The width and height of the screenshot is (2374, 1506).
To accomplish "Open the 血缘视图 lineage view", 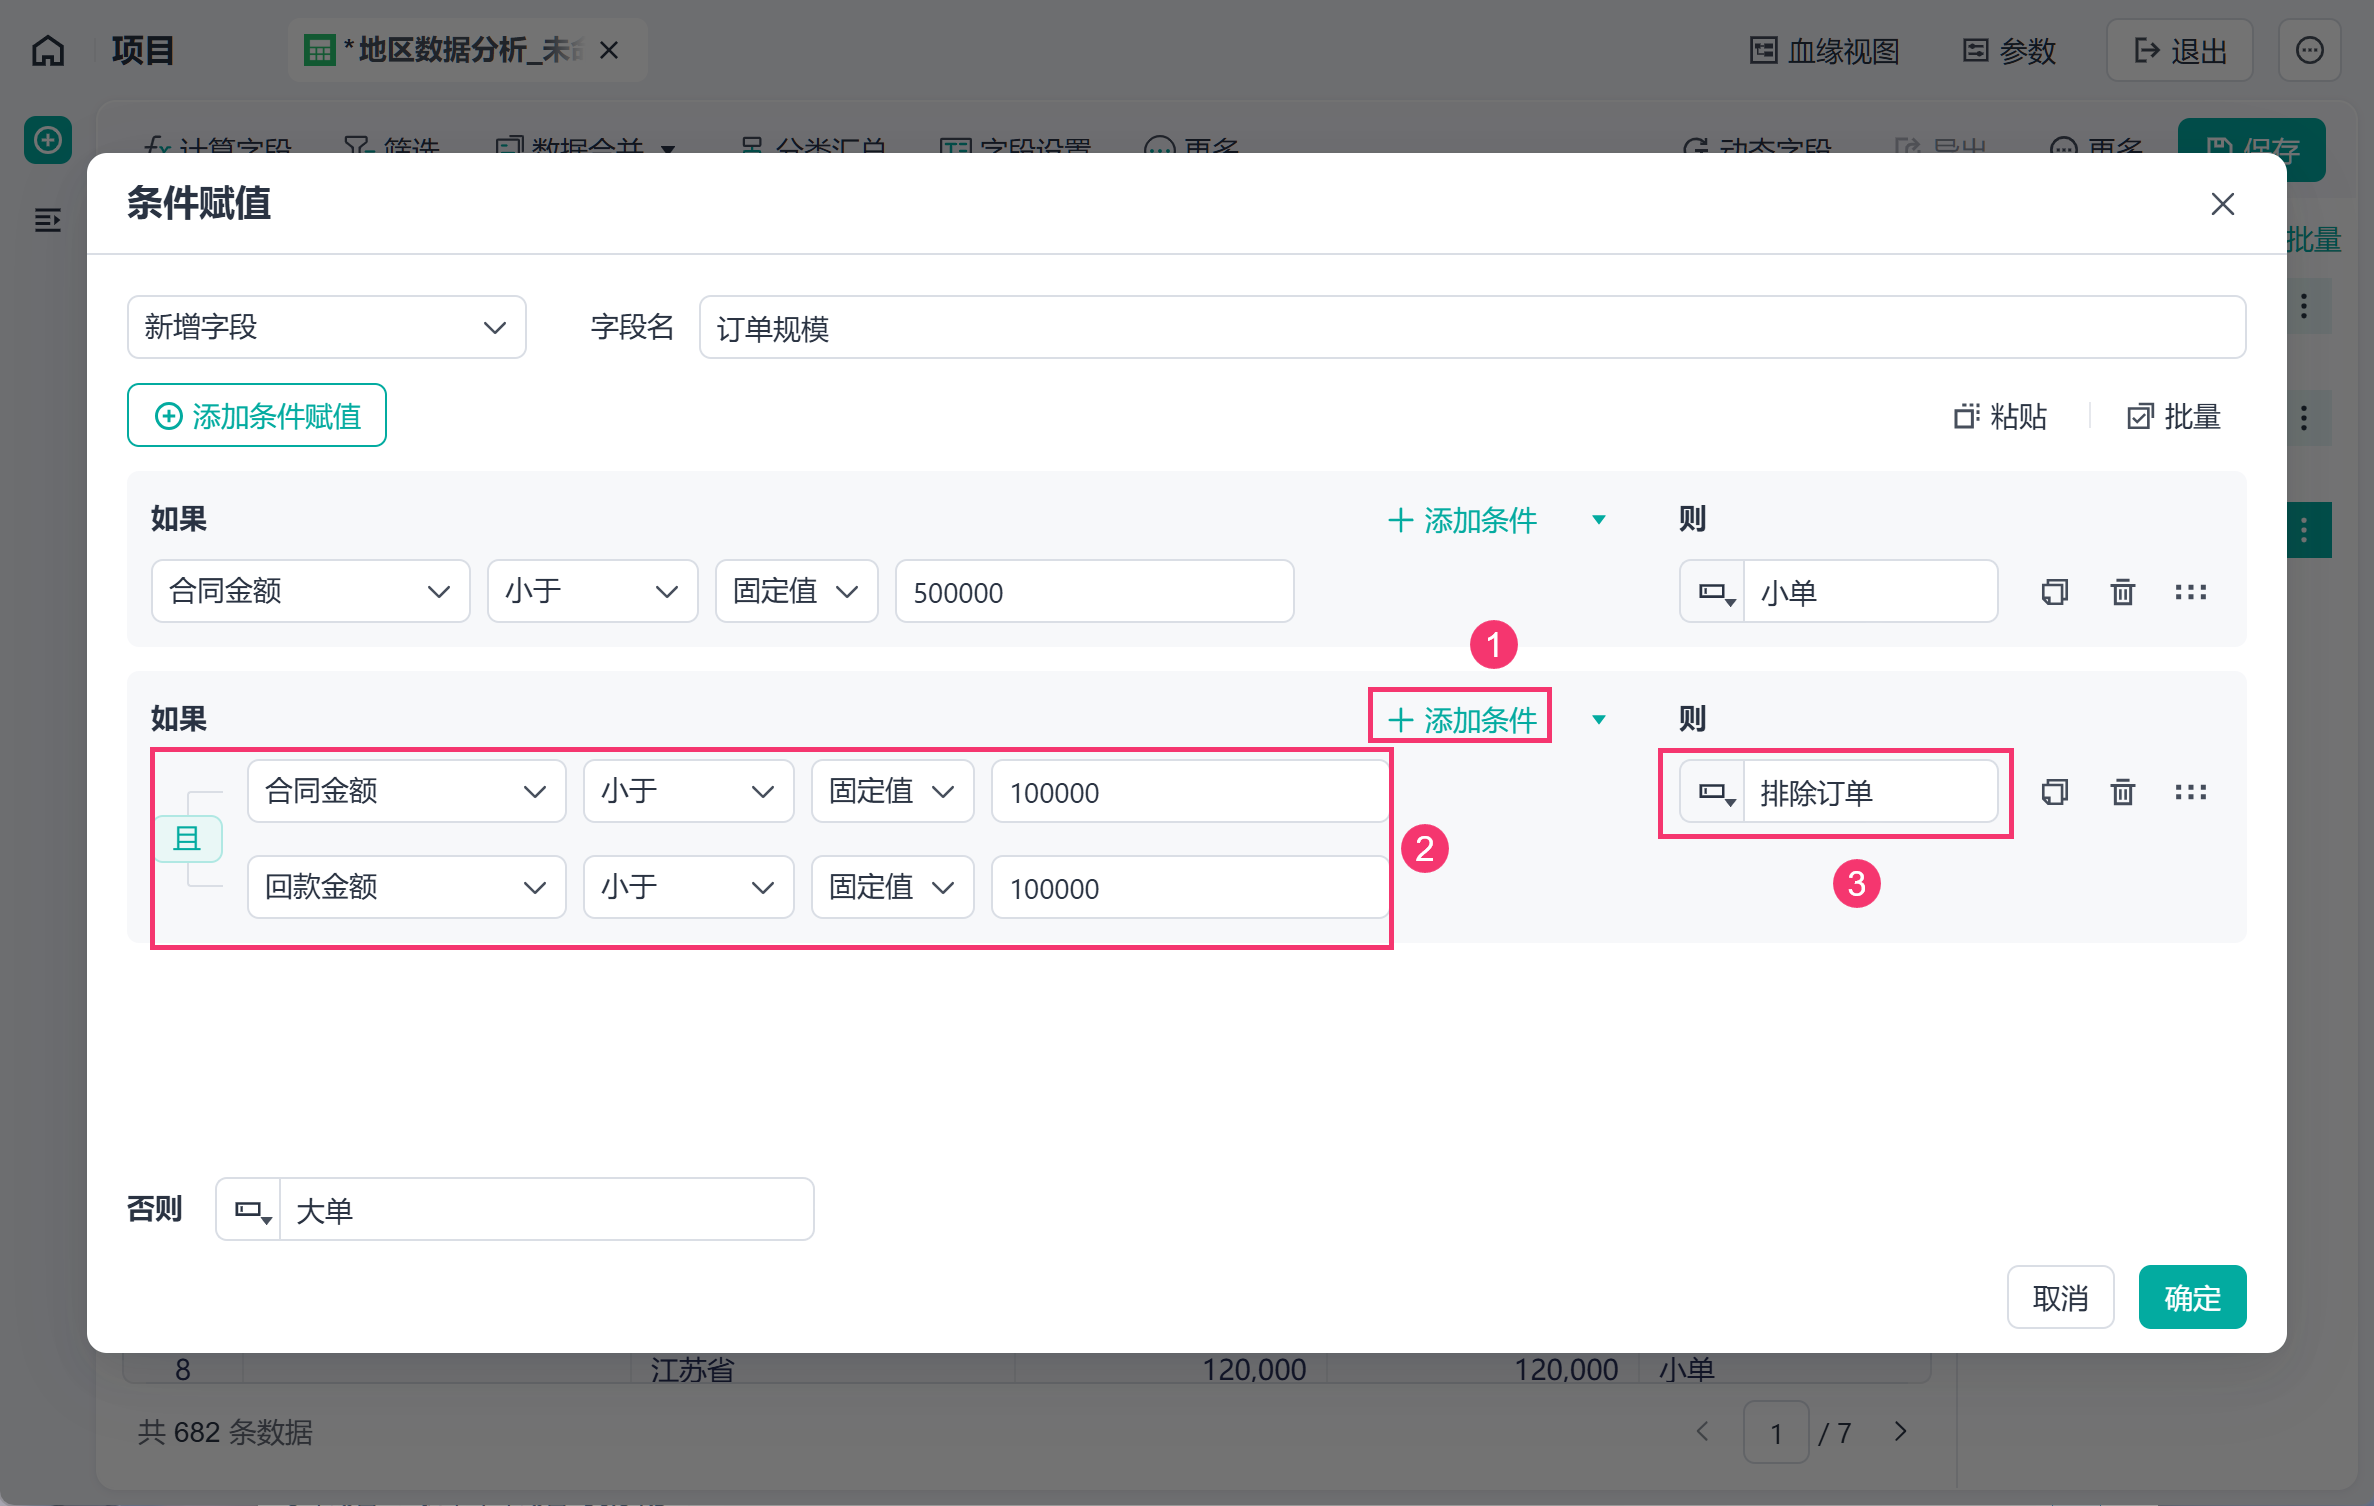I will [1825, 50].
